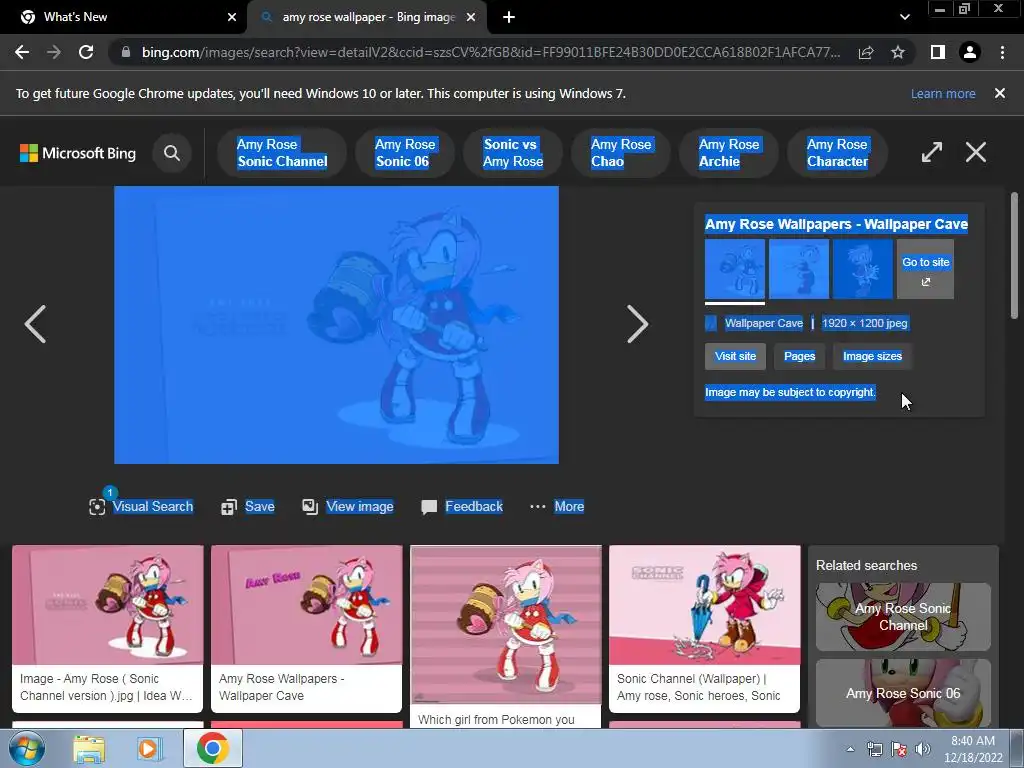1024x768 pixels.
Task: Open the Pages button
Action: pyautogui.click(x=799, y=357)
